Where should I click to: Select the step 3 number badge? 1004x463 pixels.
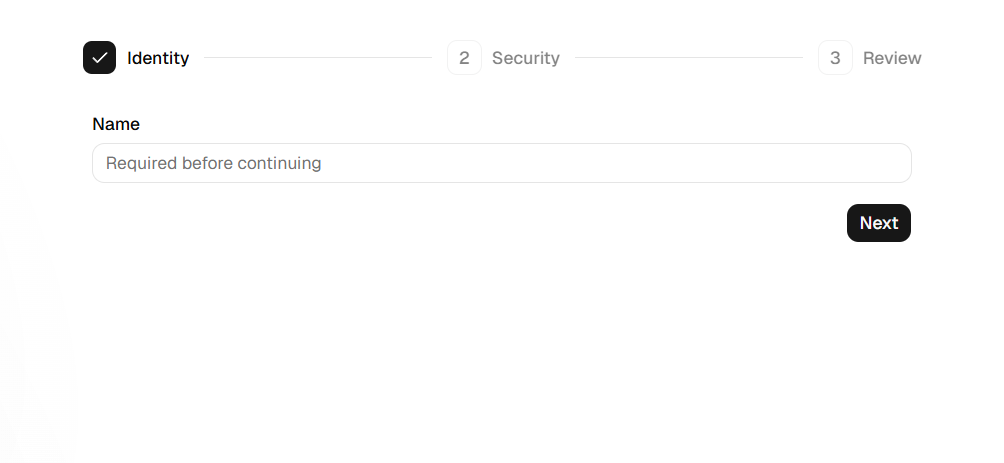pos(835,58)
